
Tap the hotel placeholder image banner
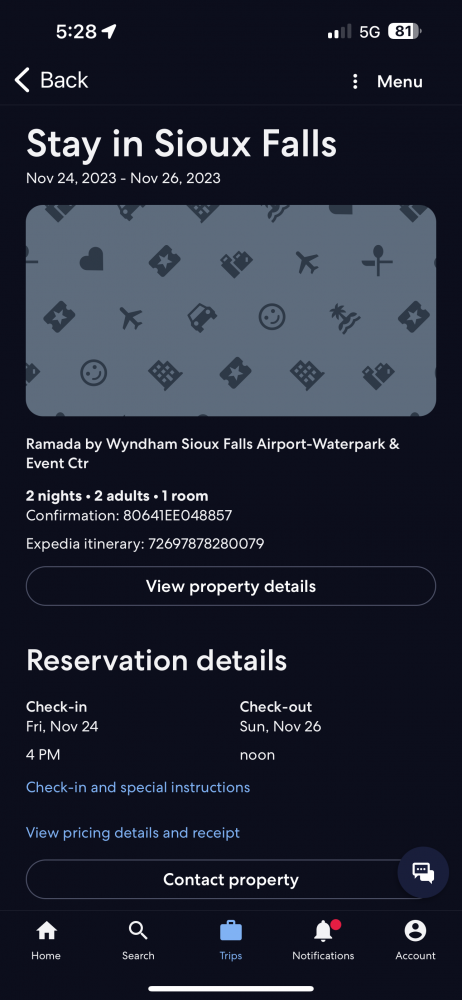tap(231, 311)
